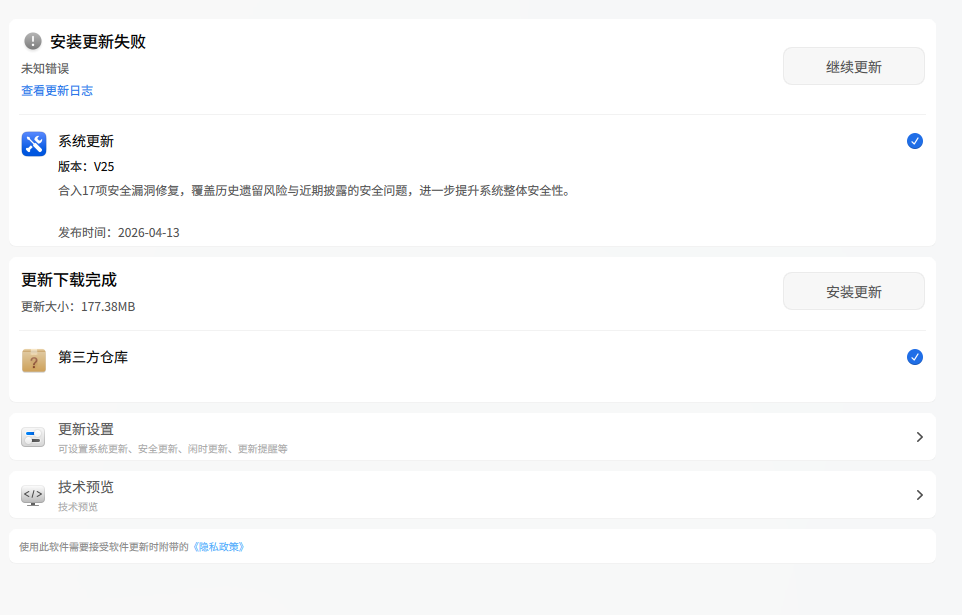Screen dimensions: 962x615
Task: Uncheck the 系统更新 blue checkmark
Action: pos(915,141)
